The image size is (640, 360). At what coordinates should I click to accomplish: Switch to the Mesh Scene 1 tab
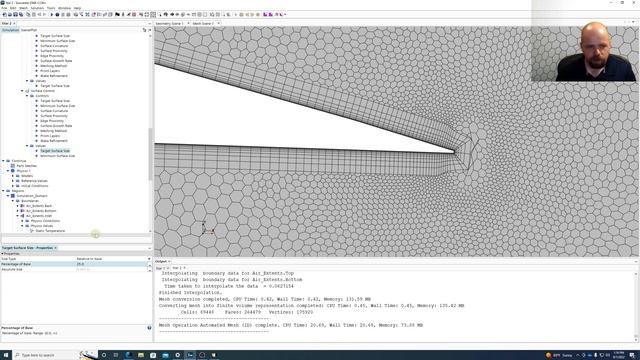[203, 23]
